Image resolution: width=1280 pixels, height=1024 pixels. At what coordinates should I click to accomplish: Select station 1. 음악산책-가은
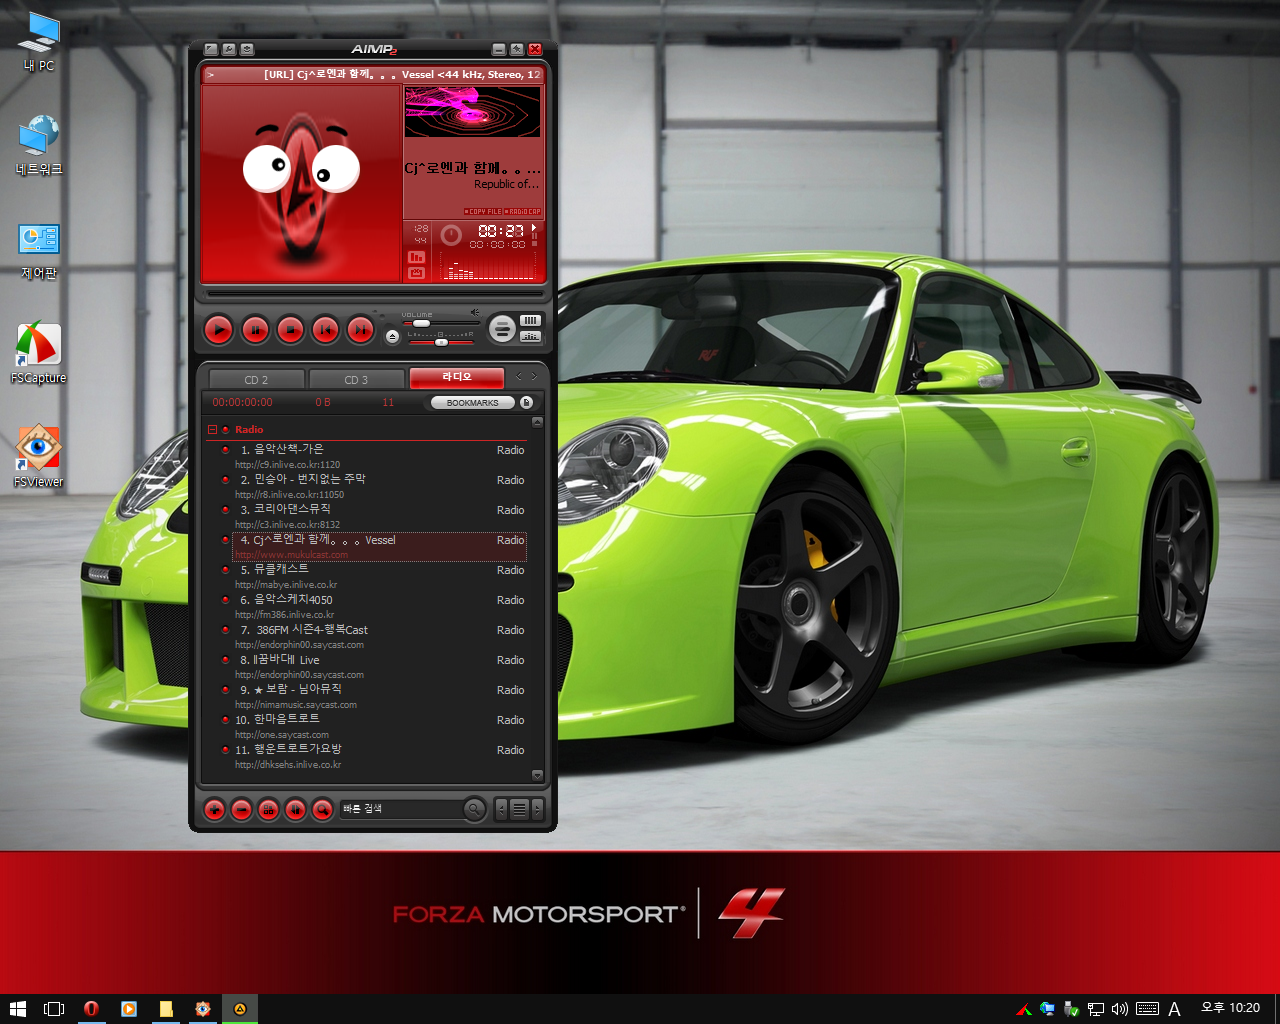378,456
